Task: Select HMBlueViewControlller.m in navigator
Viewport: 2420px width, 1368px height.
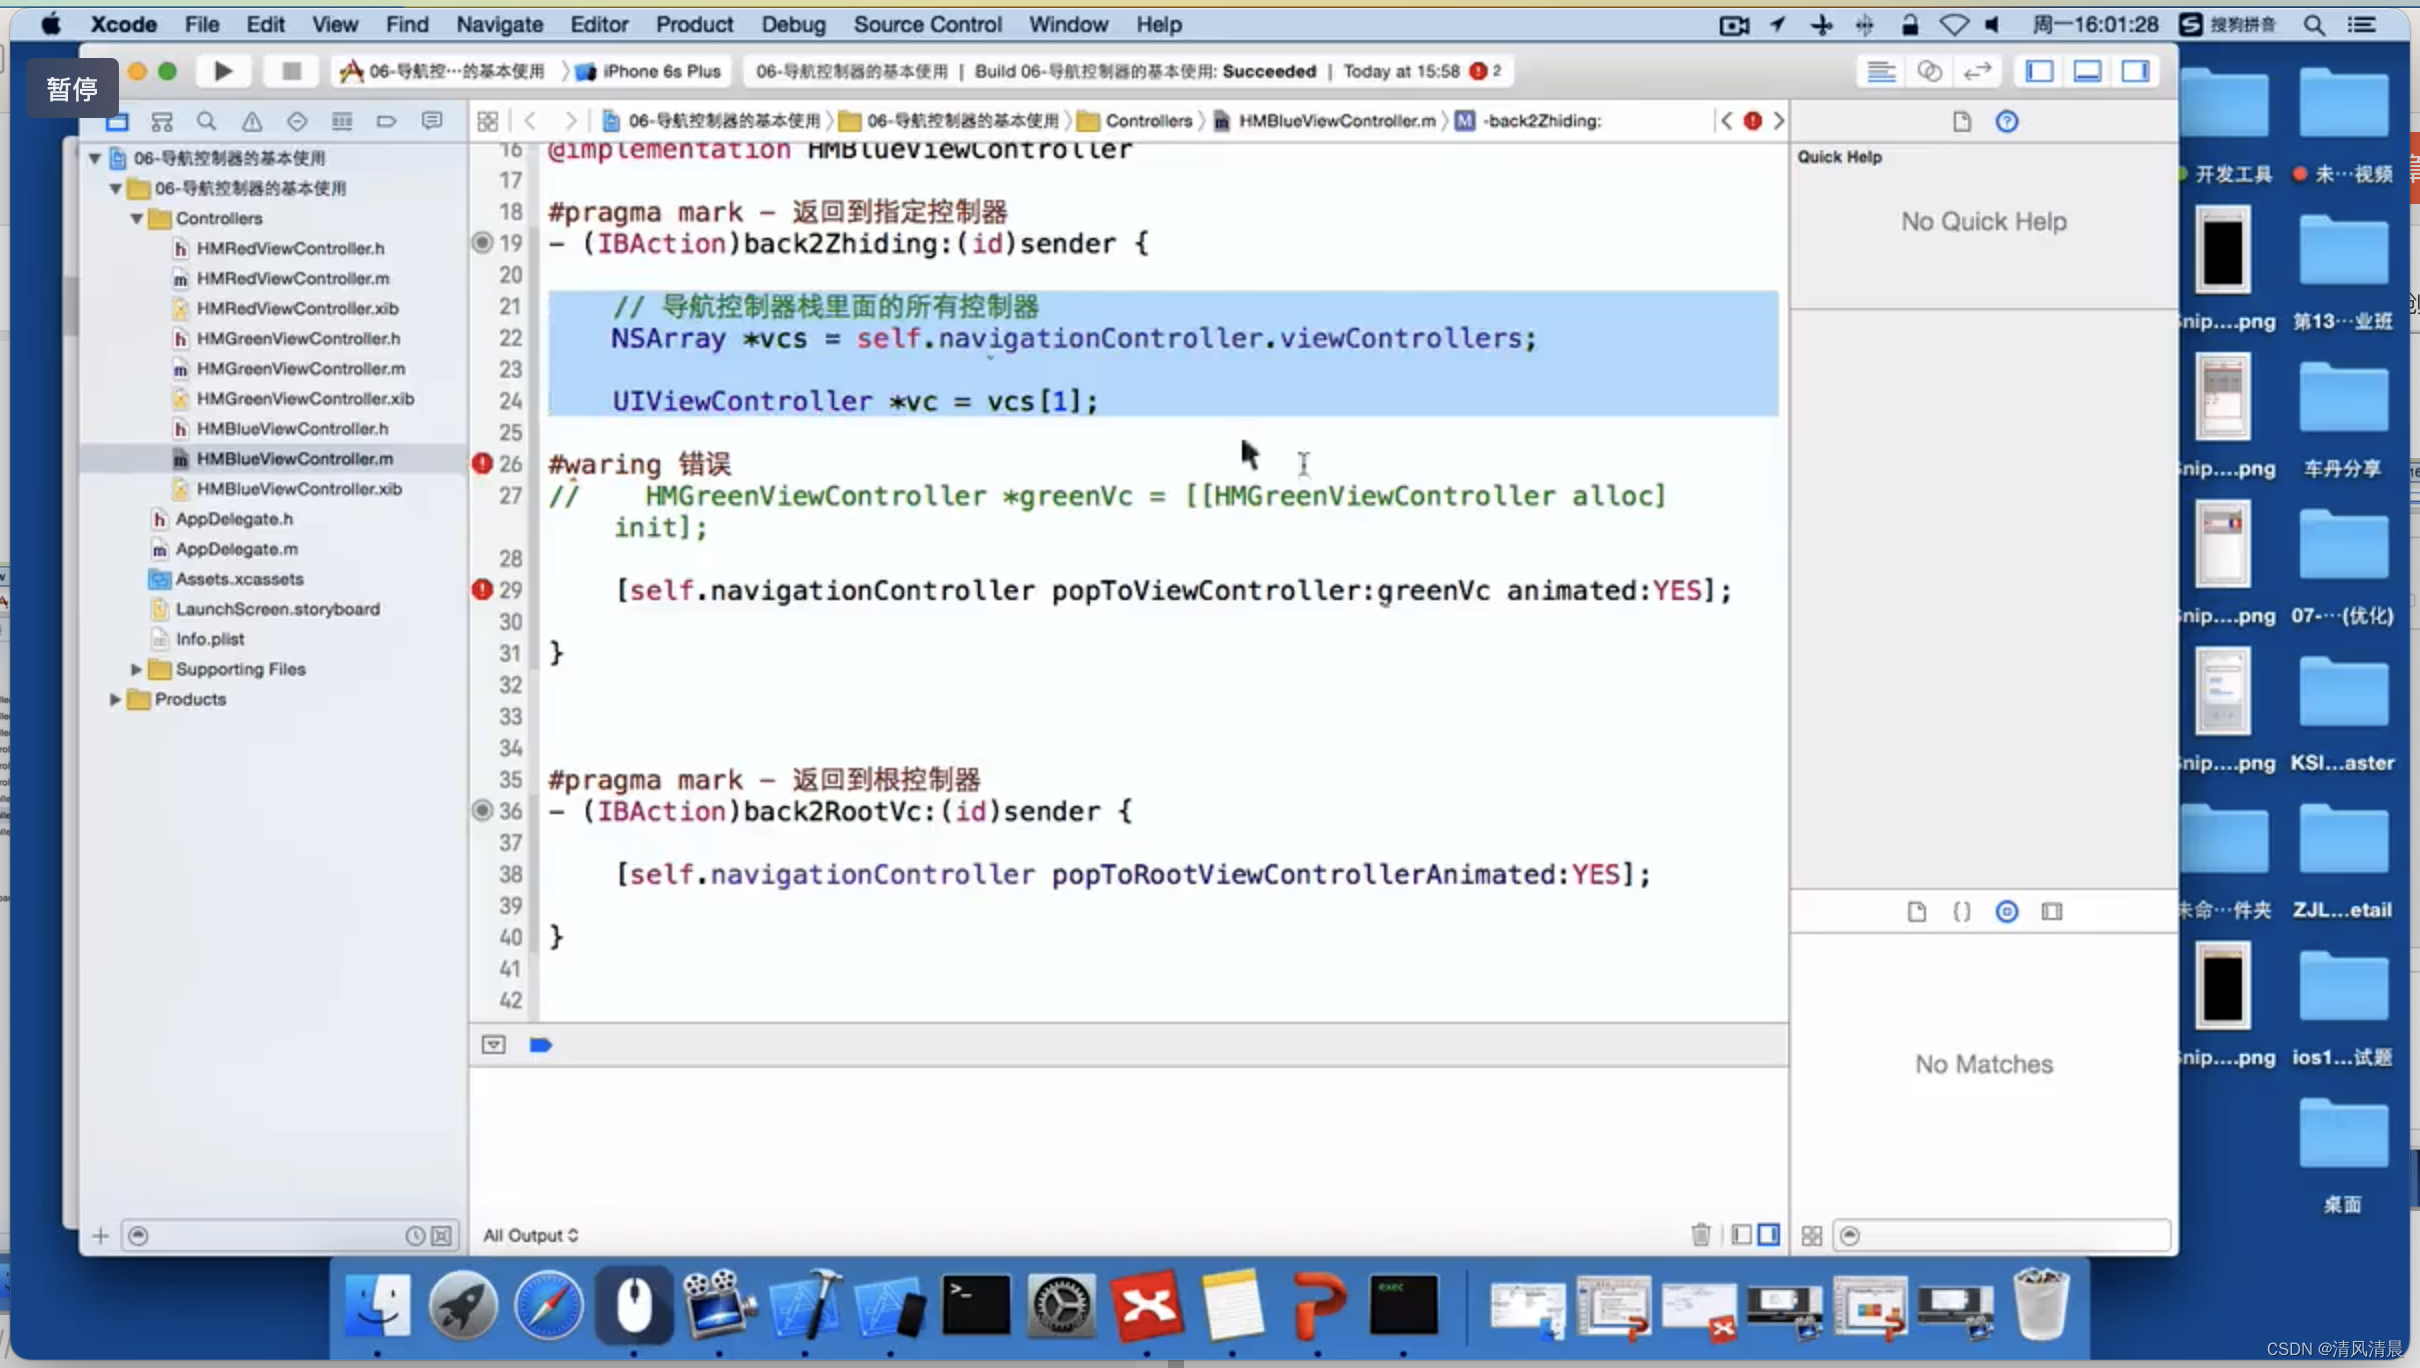Action: coord(294,457)
